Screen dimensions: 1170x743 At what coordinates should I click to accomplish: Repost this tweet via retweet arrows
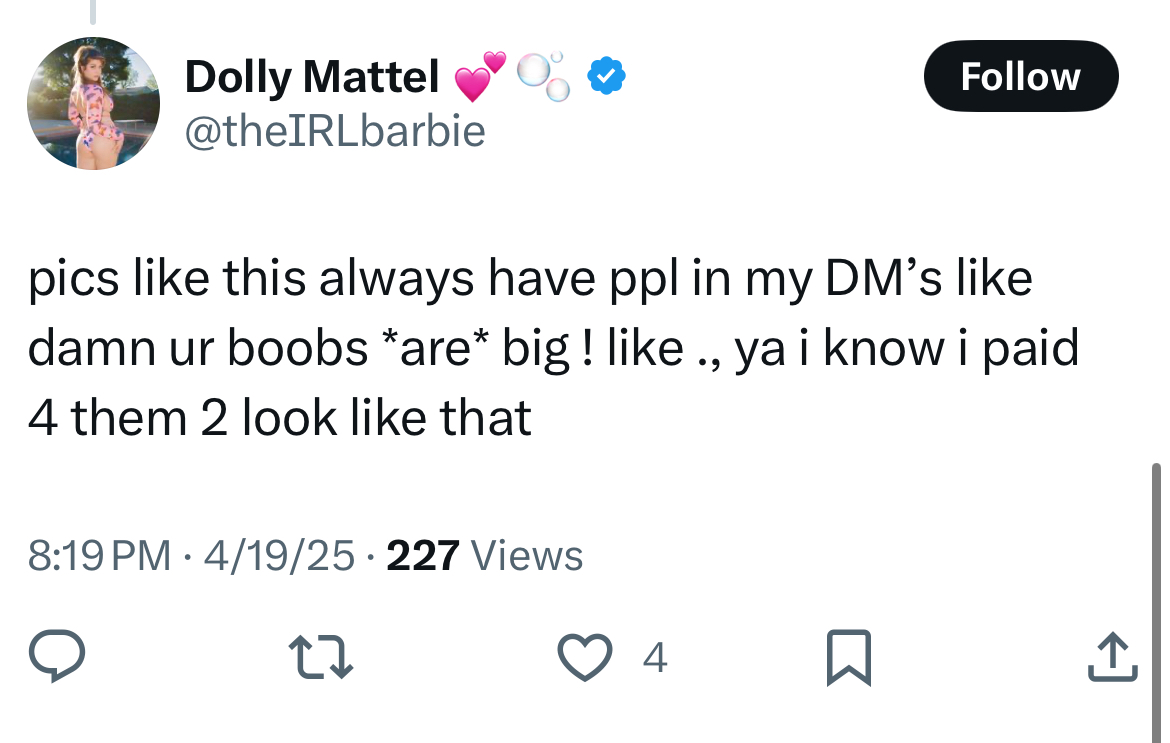click(x=320, y=656)
